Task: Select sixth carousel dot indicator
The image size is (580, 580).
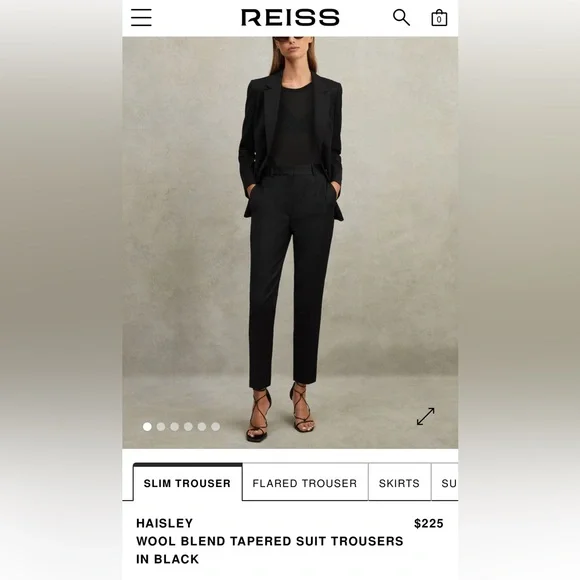Action: tap(216, 426)
